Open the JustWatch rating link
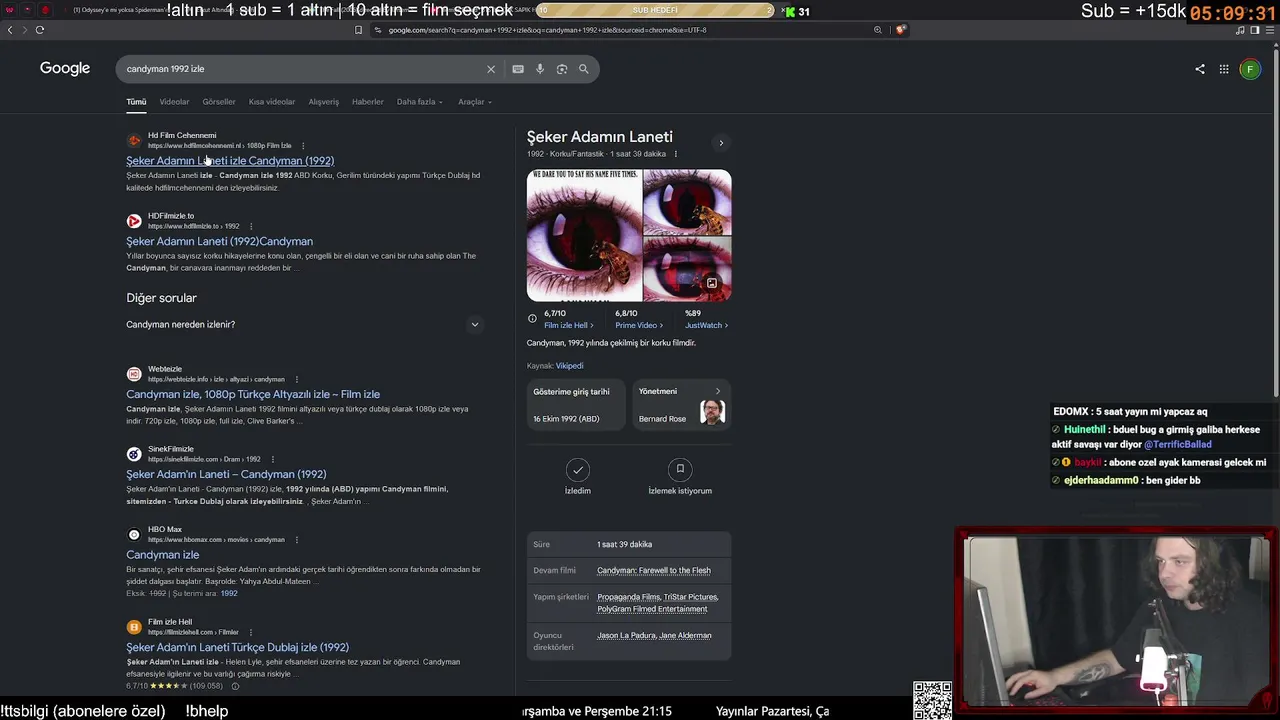1280x720 pixels. tap(706, 325)
